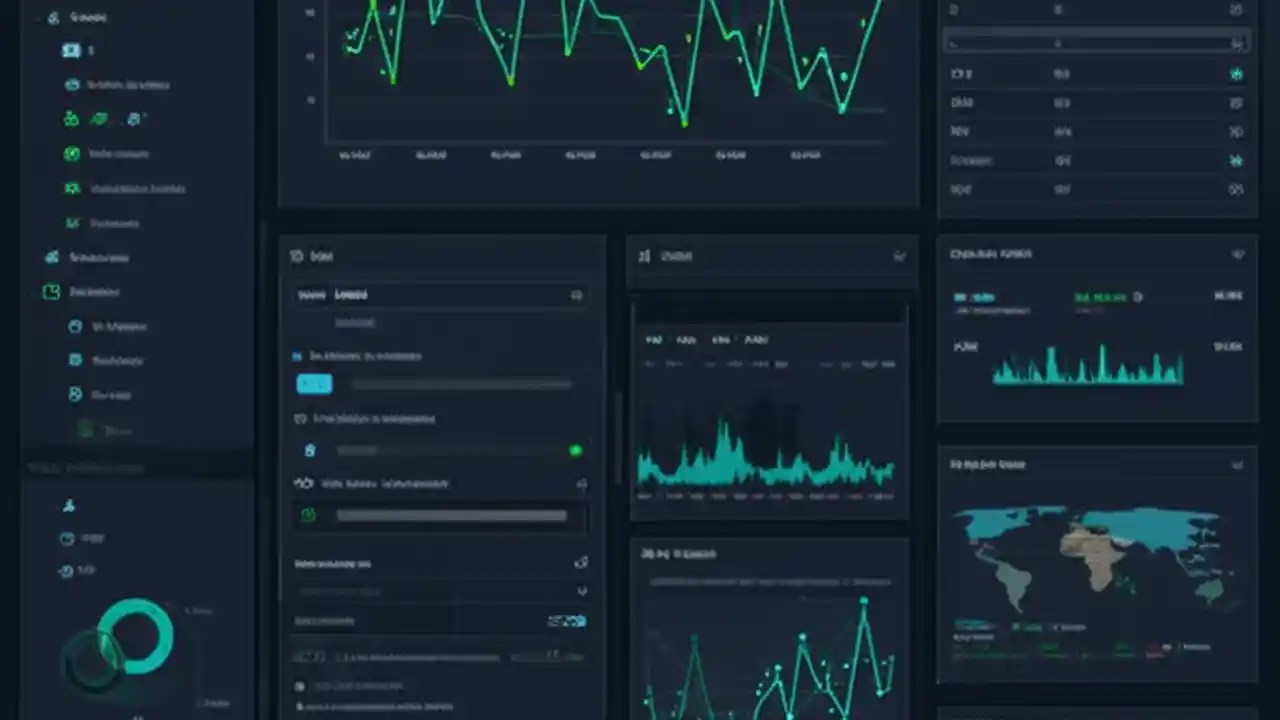The height and width of the screenshot is (720, 1280).
Task: Click the circular timer icon in the sidebar
Action: (66, 570)
